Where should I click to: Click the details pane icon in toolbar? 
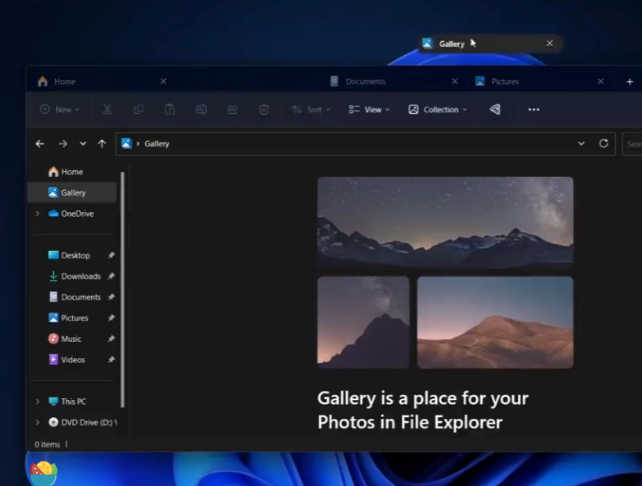click(x=495, y=110)
